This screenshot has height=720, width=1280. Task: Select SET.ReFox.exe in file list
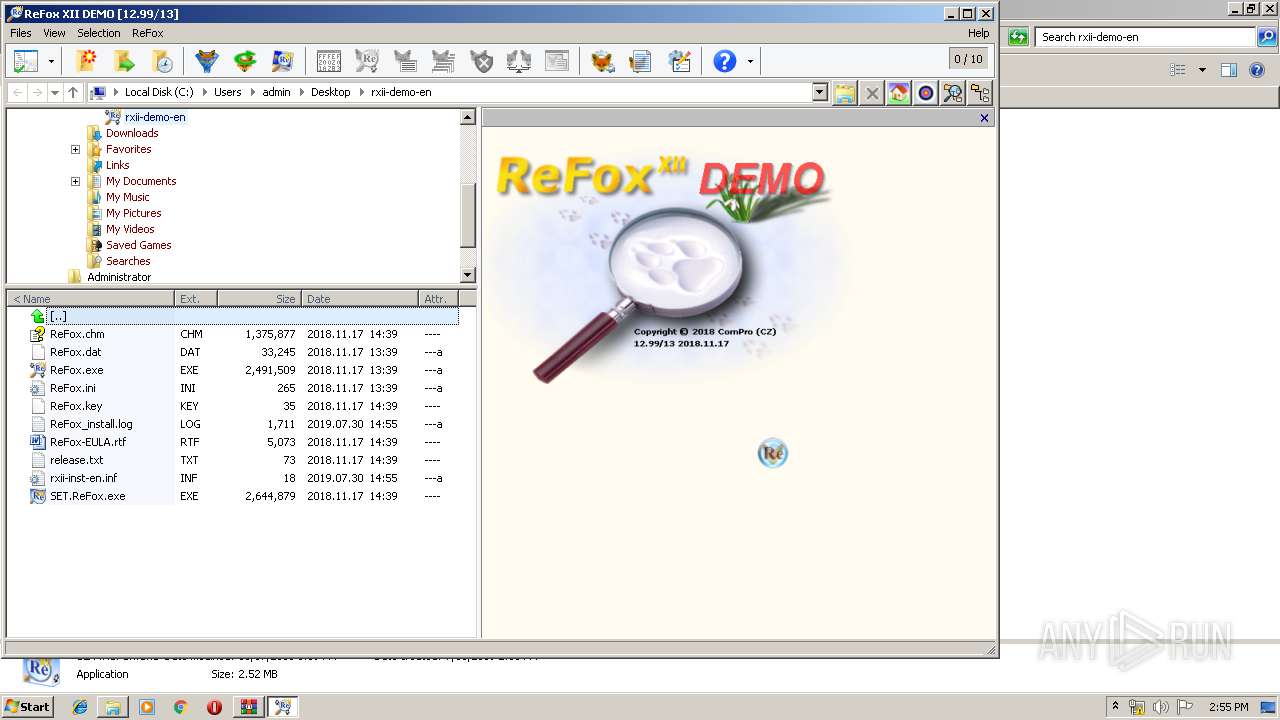tap(87, 496)
